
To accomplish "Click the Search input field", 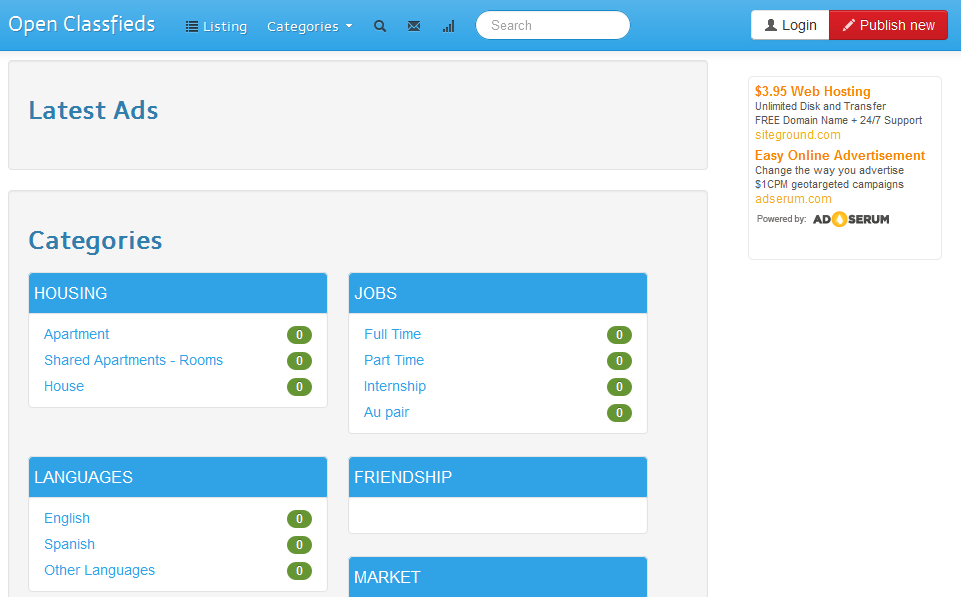I will (x=552, y=25).
